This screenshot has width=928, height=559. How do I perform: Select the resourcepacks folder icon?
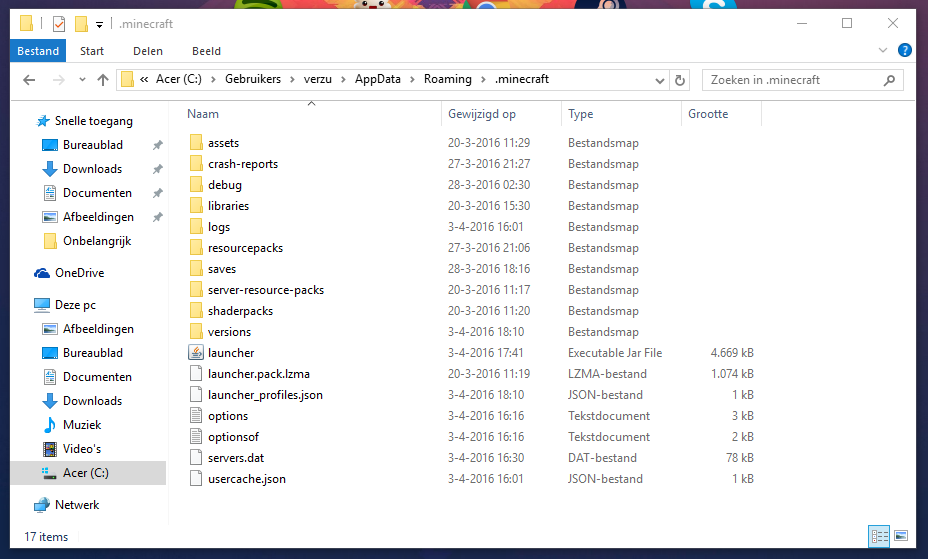[x=196, y=248]
